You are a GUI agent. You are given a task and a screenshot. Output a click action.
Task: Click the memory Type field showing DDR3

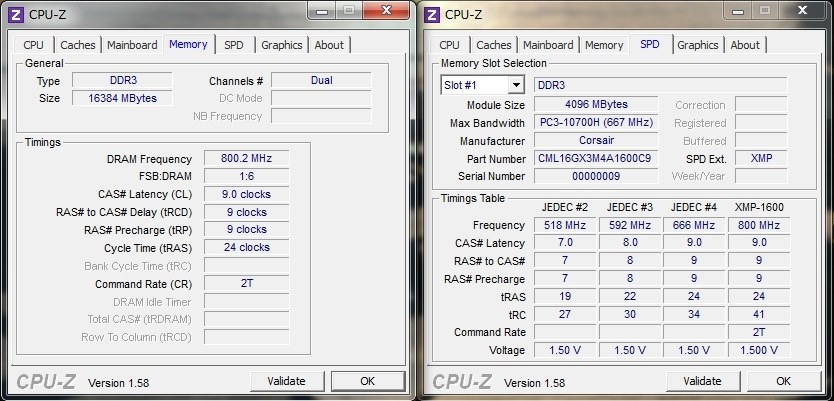click(x=122, y=80)
